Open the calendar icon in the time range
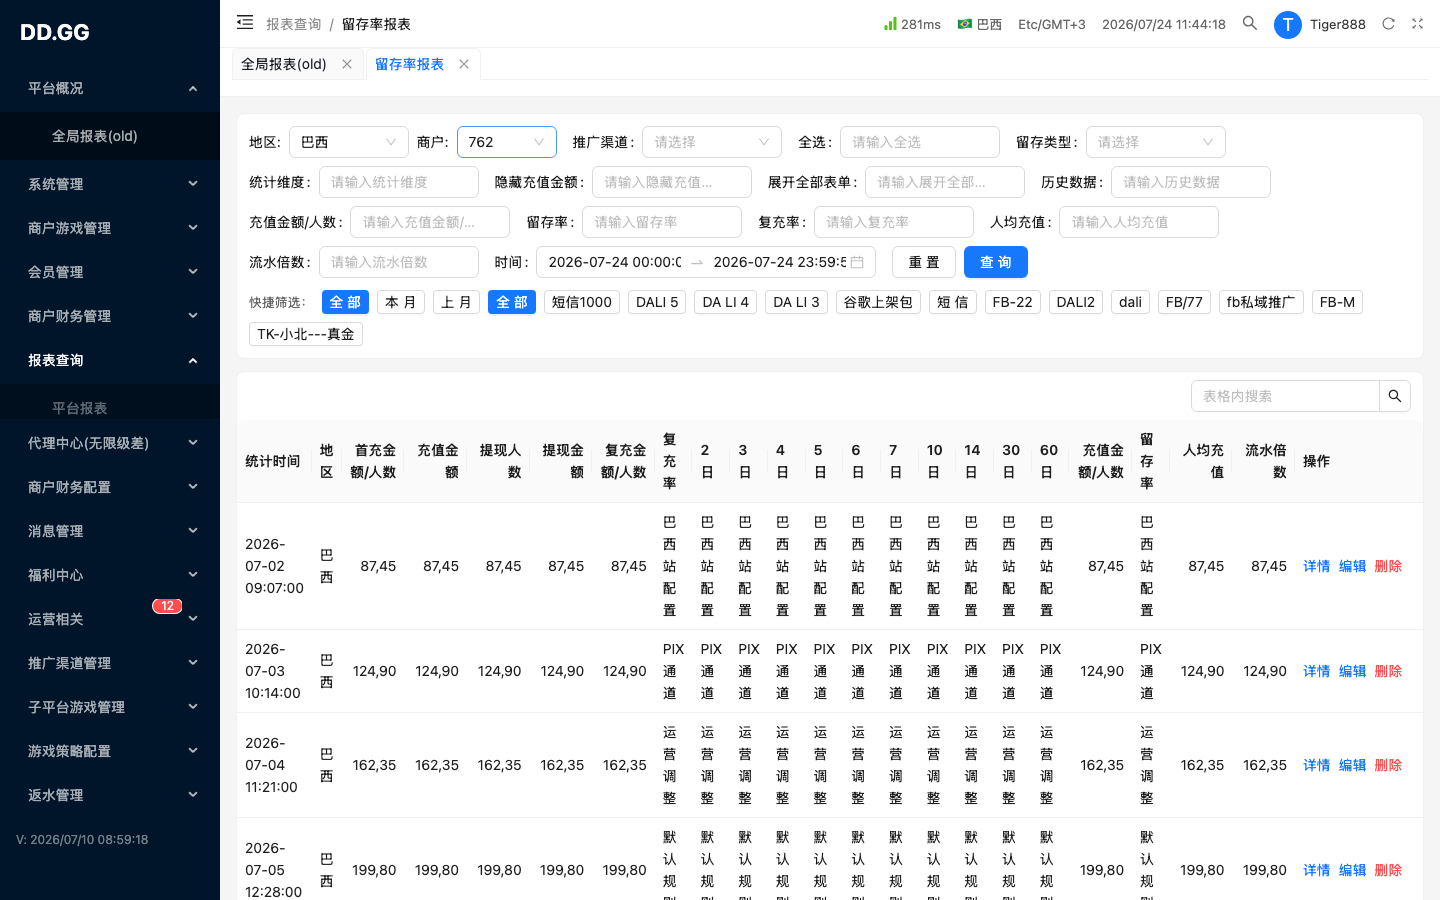 [x=857, y=262]
